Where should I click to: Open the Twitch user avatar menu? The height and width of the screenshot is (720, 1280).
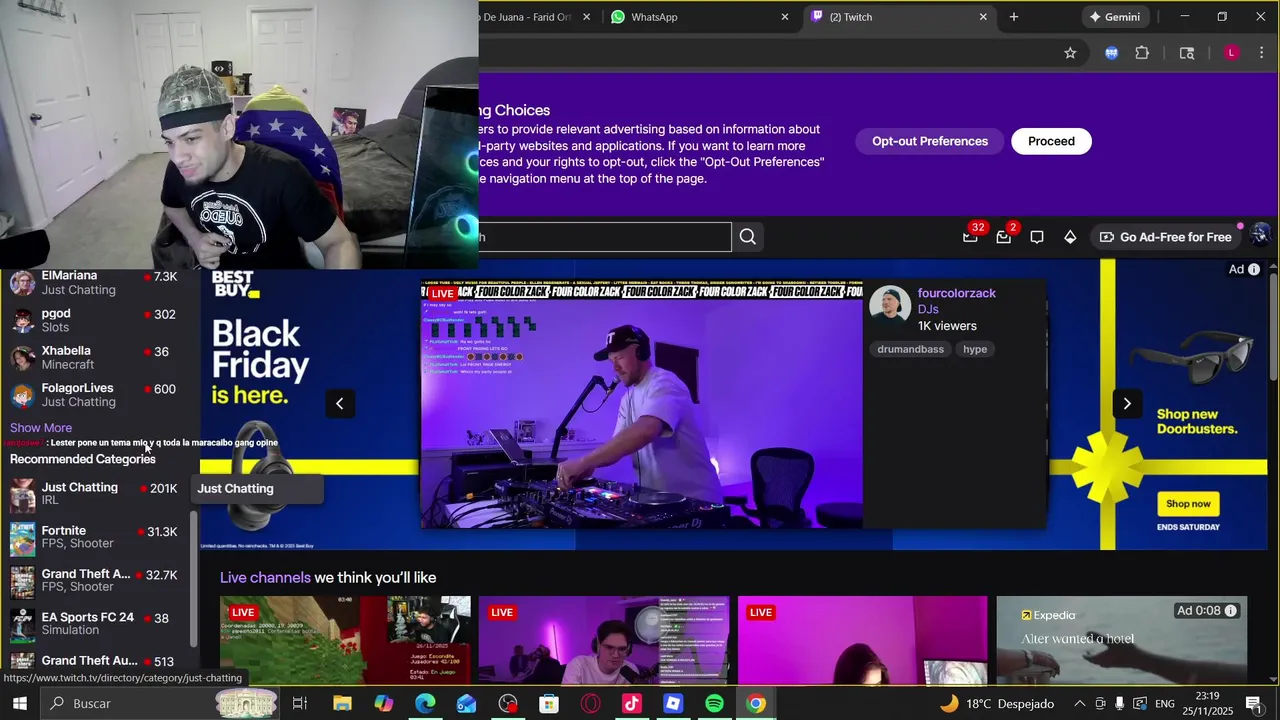1260,235
